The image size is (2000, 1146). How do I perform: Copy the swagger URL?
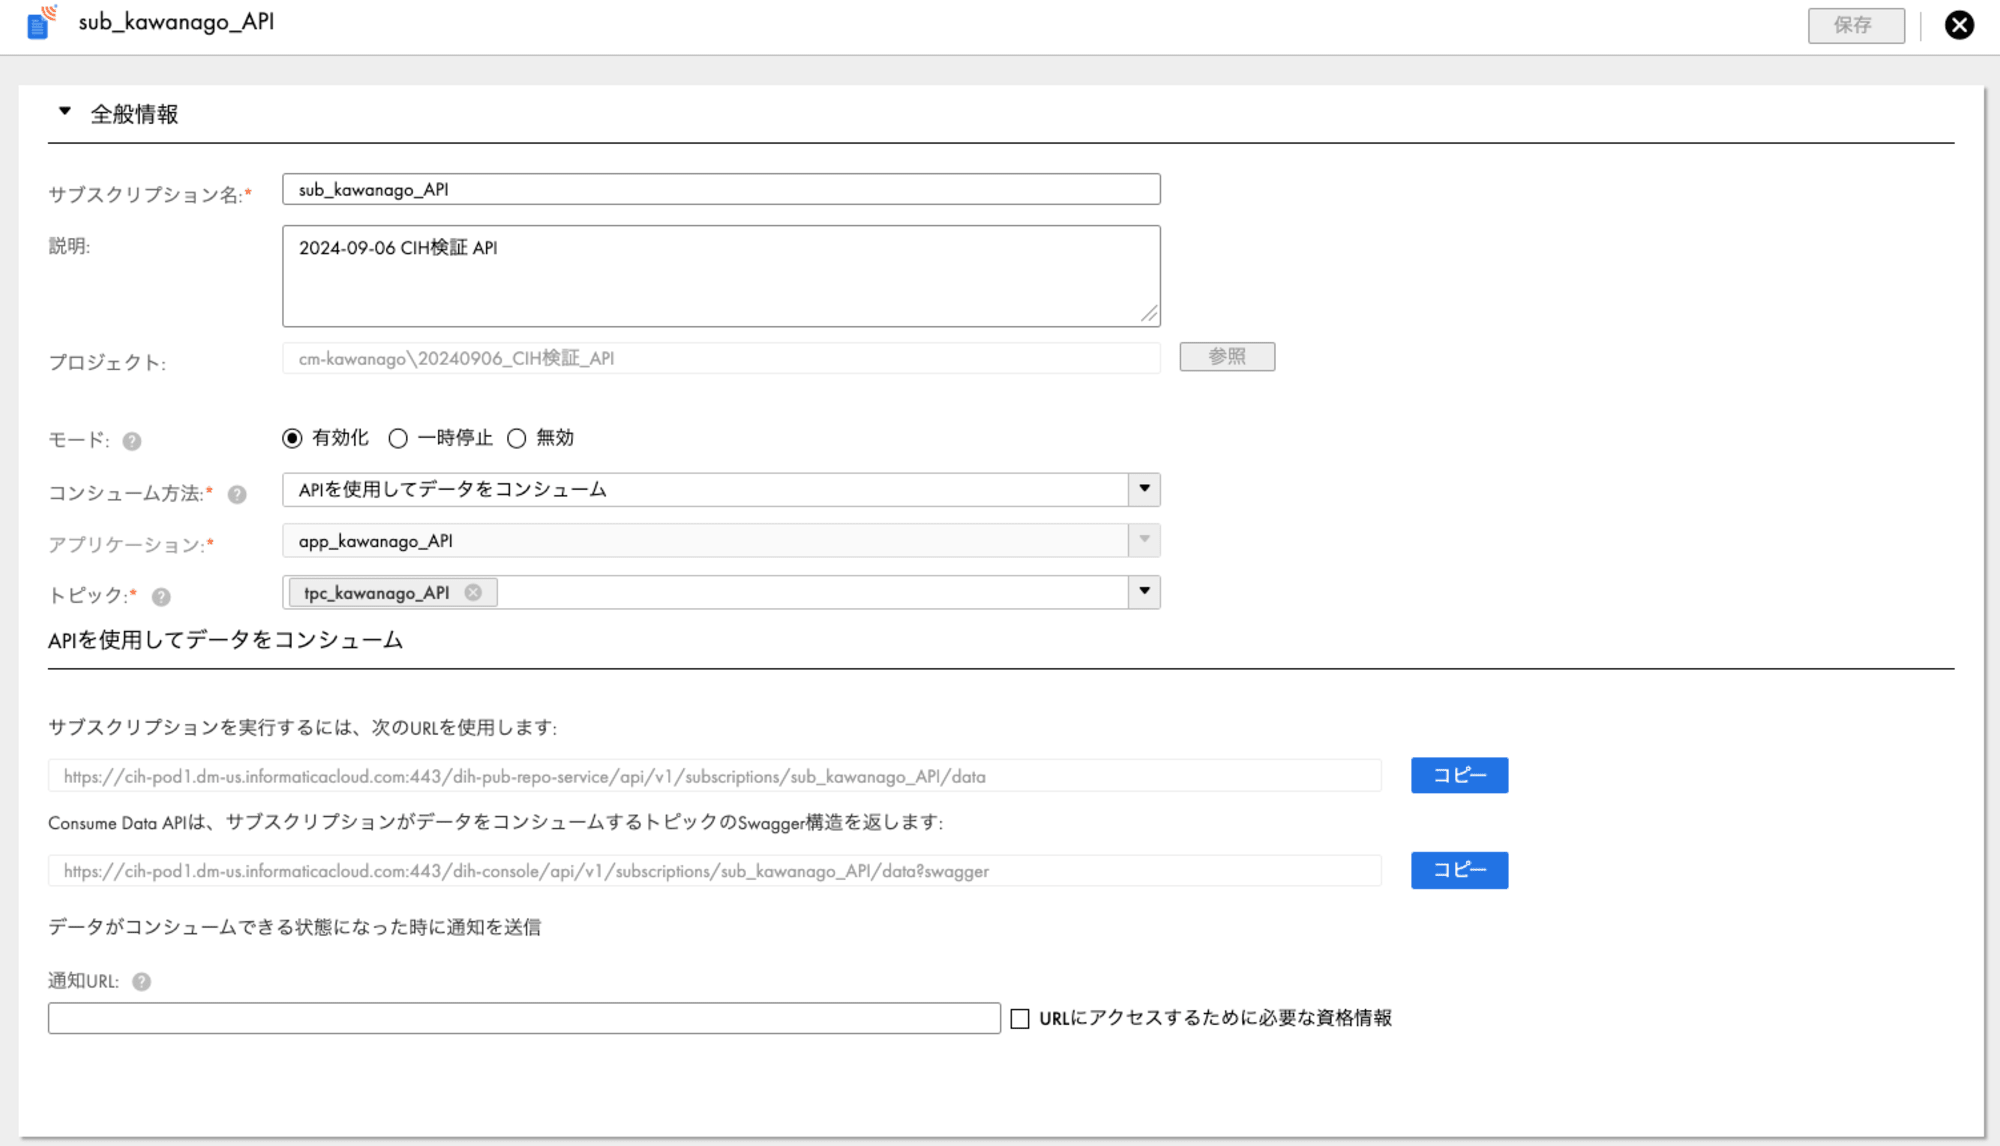(1459, 870)
